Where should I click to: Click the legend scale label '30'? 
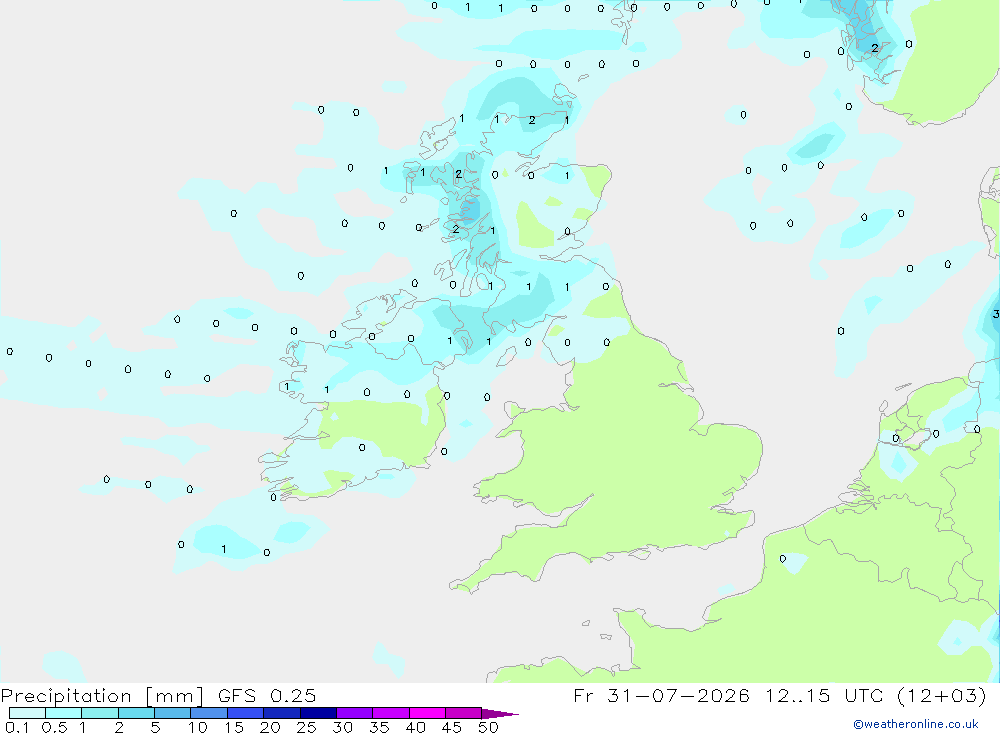[x=342, y=727]
